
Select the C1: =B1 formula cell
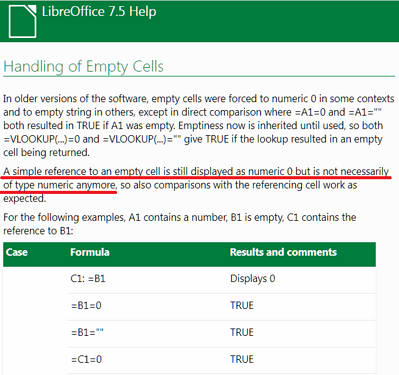pyautogui.click(x=88, y=278)
